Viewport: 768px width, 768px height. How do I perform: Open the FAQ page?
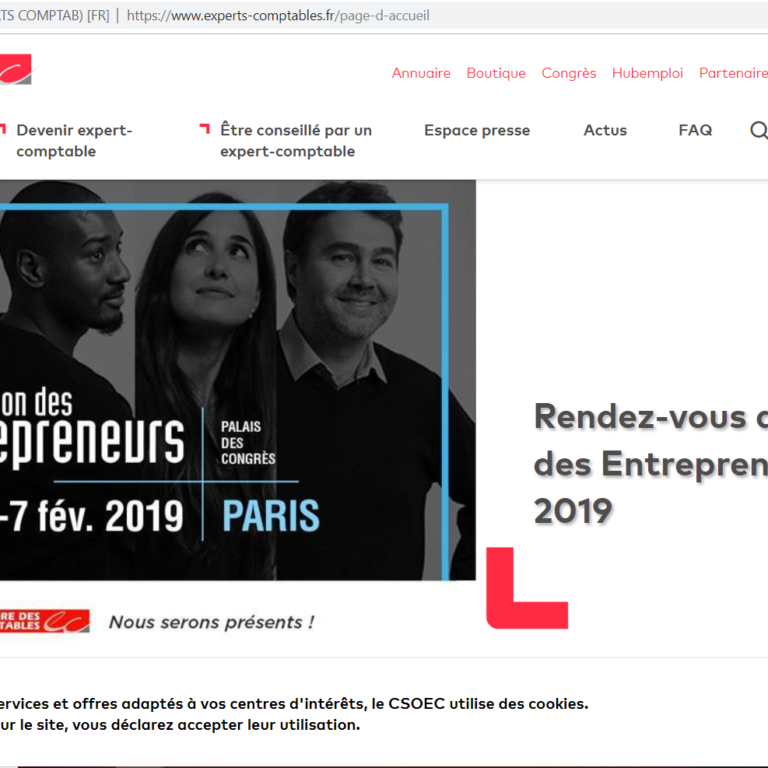[x=695, y=130]
